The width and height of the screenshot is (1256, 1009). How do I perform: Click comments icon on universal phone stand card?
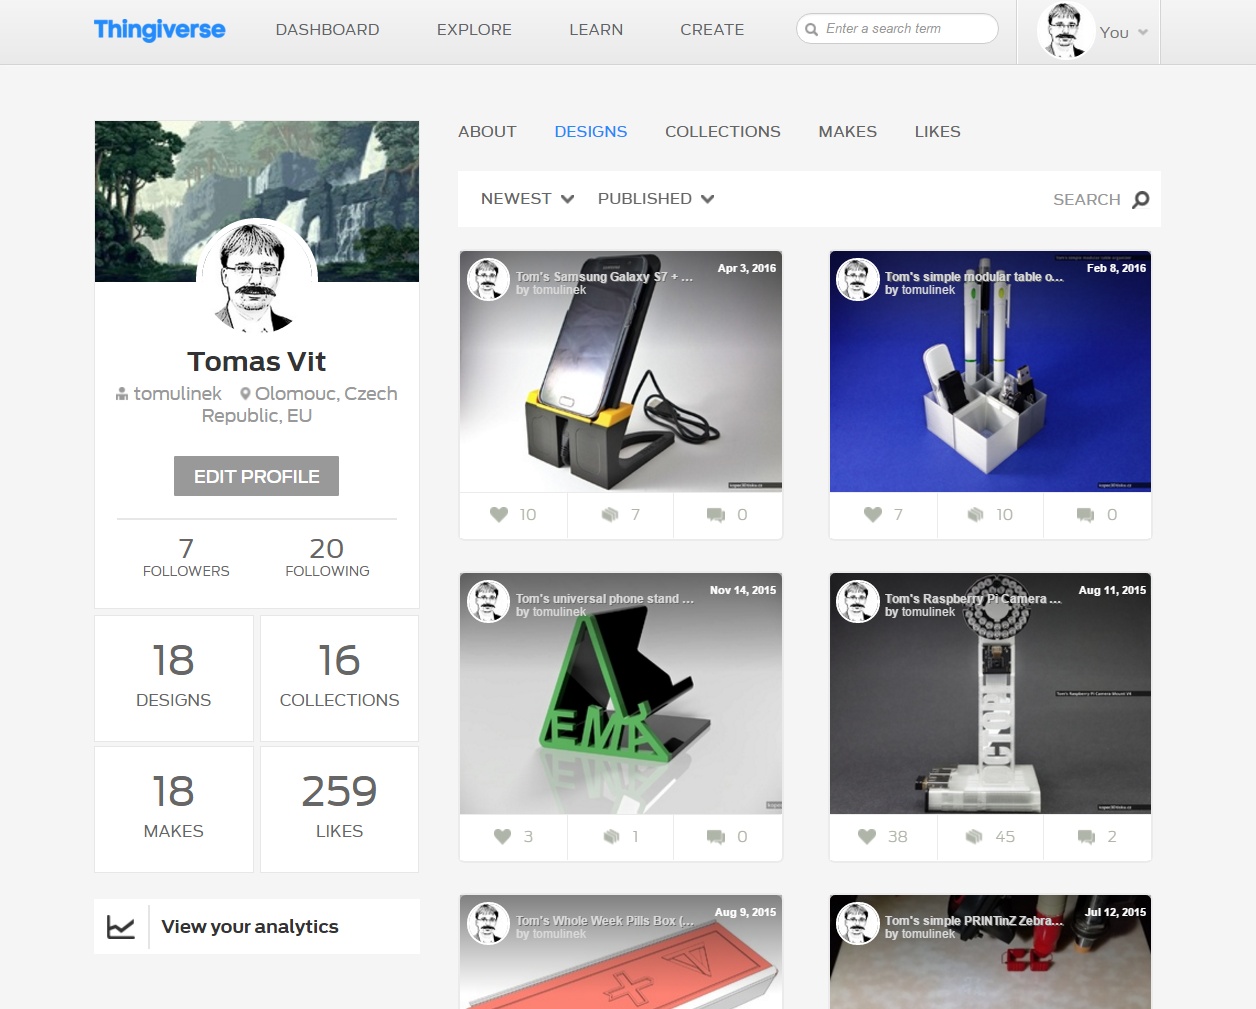(716, 837)
